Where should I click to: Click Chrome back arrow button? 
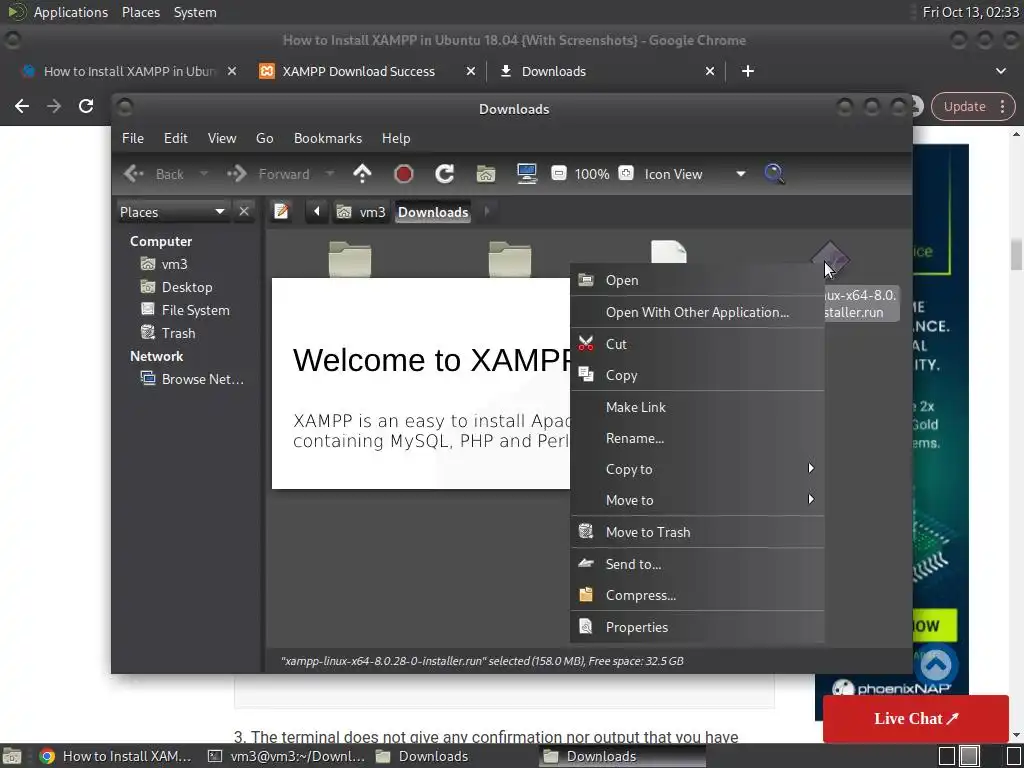click(22, 106)
